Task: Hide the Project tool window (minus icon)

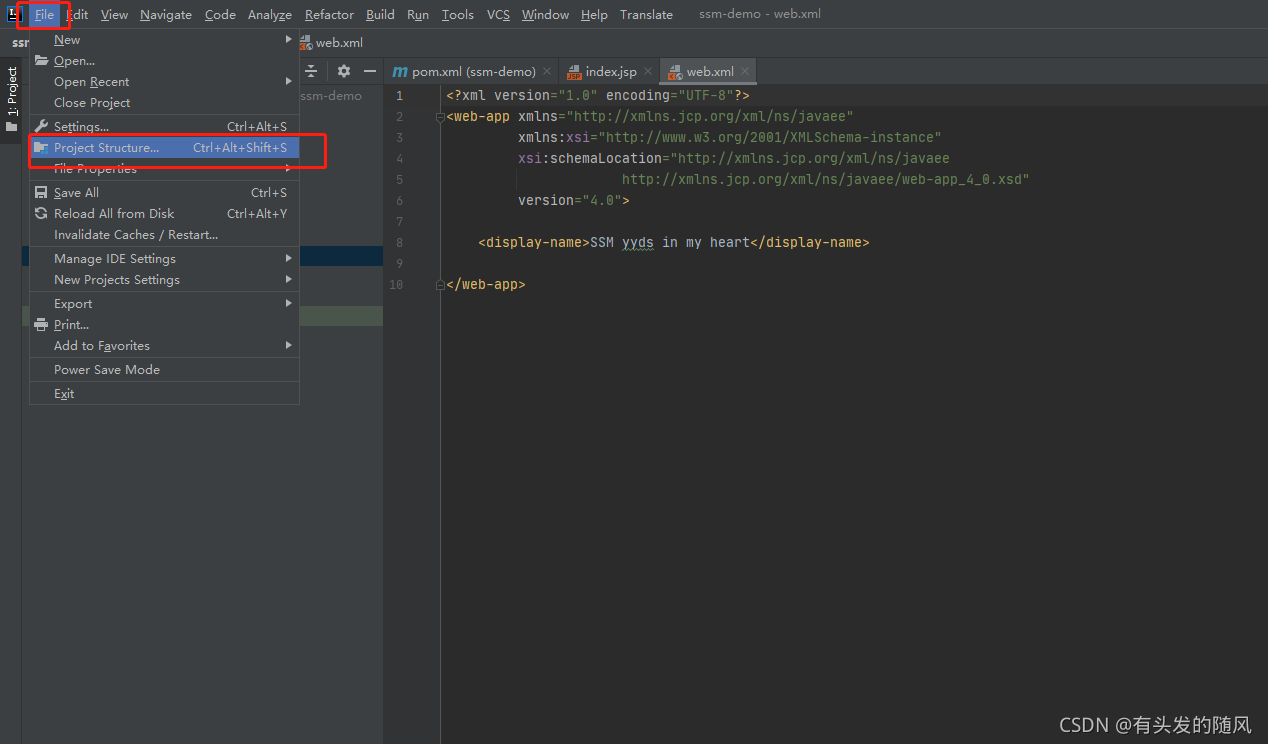Action: click(x=370, y=71)
